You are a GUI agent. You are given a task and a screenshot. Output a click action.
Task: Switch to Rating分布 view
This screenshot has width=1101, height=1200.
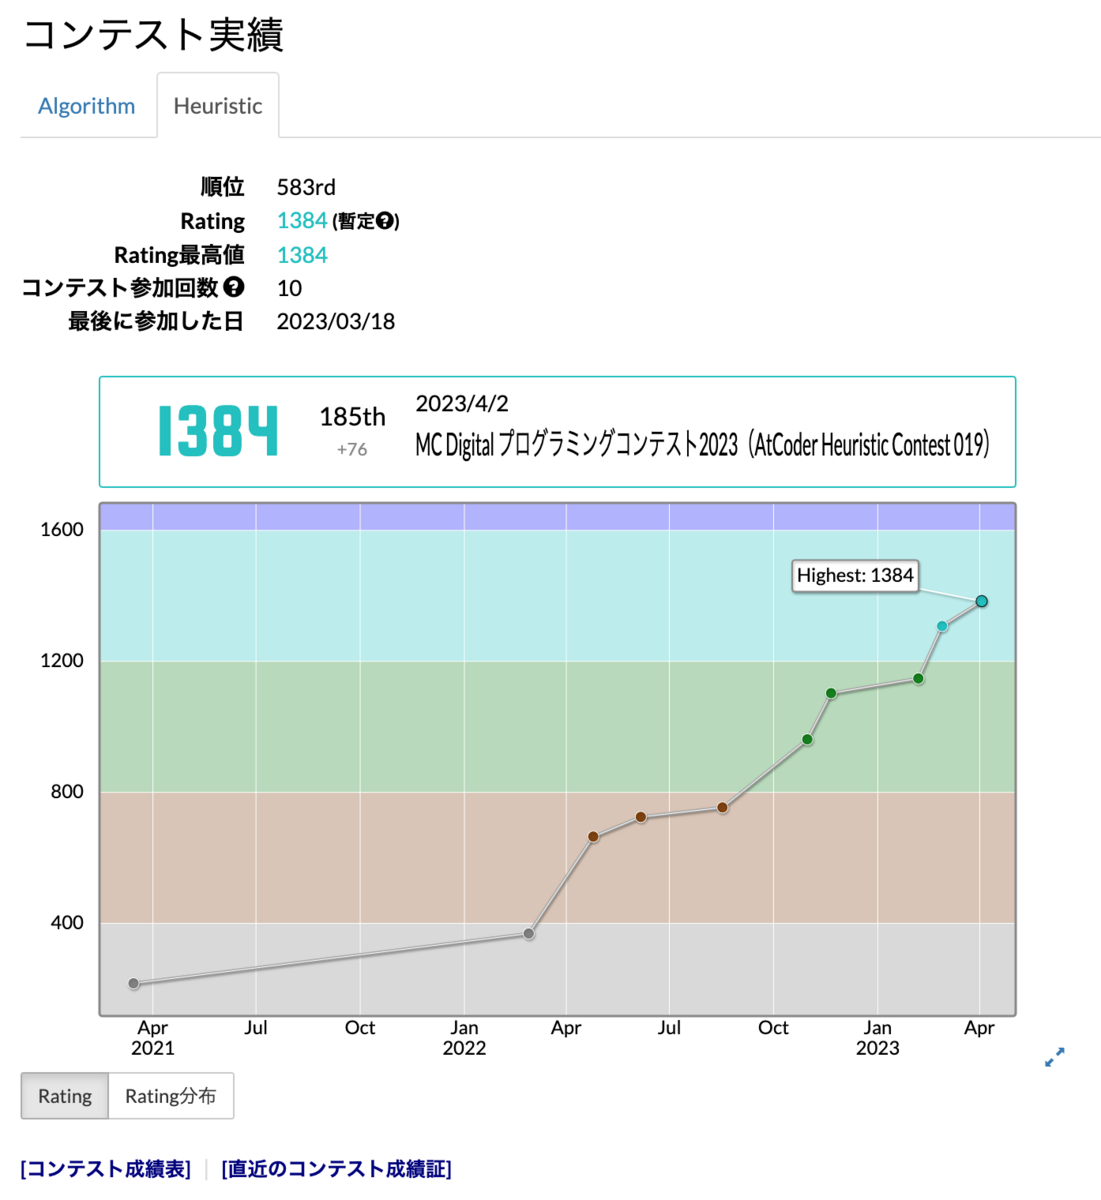[x=170, y=1096]
